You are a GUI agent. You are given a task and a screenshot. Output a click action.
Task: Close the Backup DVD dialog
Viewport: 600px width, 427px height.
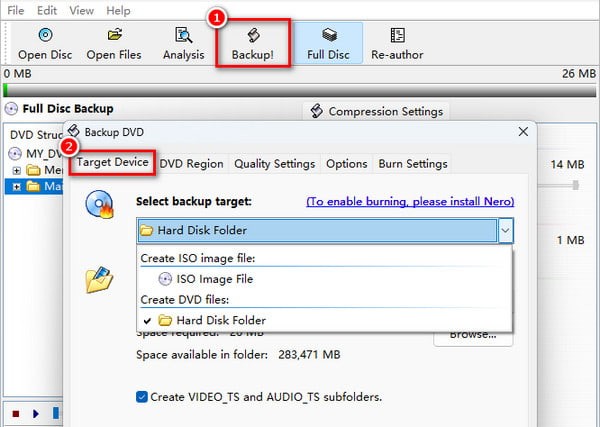click(x=523, y=132)
